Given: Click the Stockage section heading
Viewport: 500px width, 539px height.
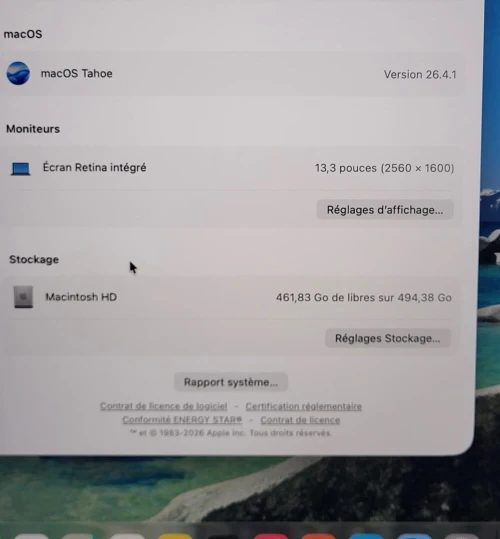Looking at the screenshot, I should tap(34, 260).
